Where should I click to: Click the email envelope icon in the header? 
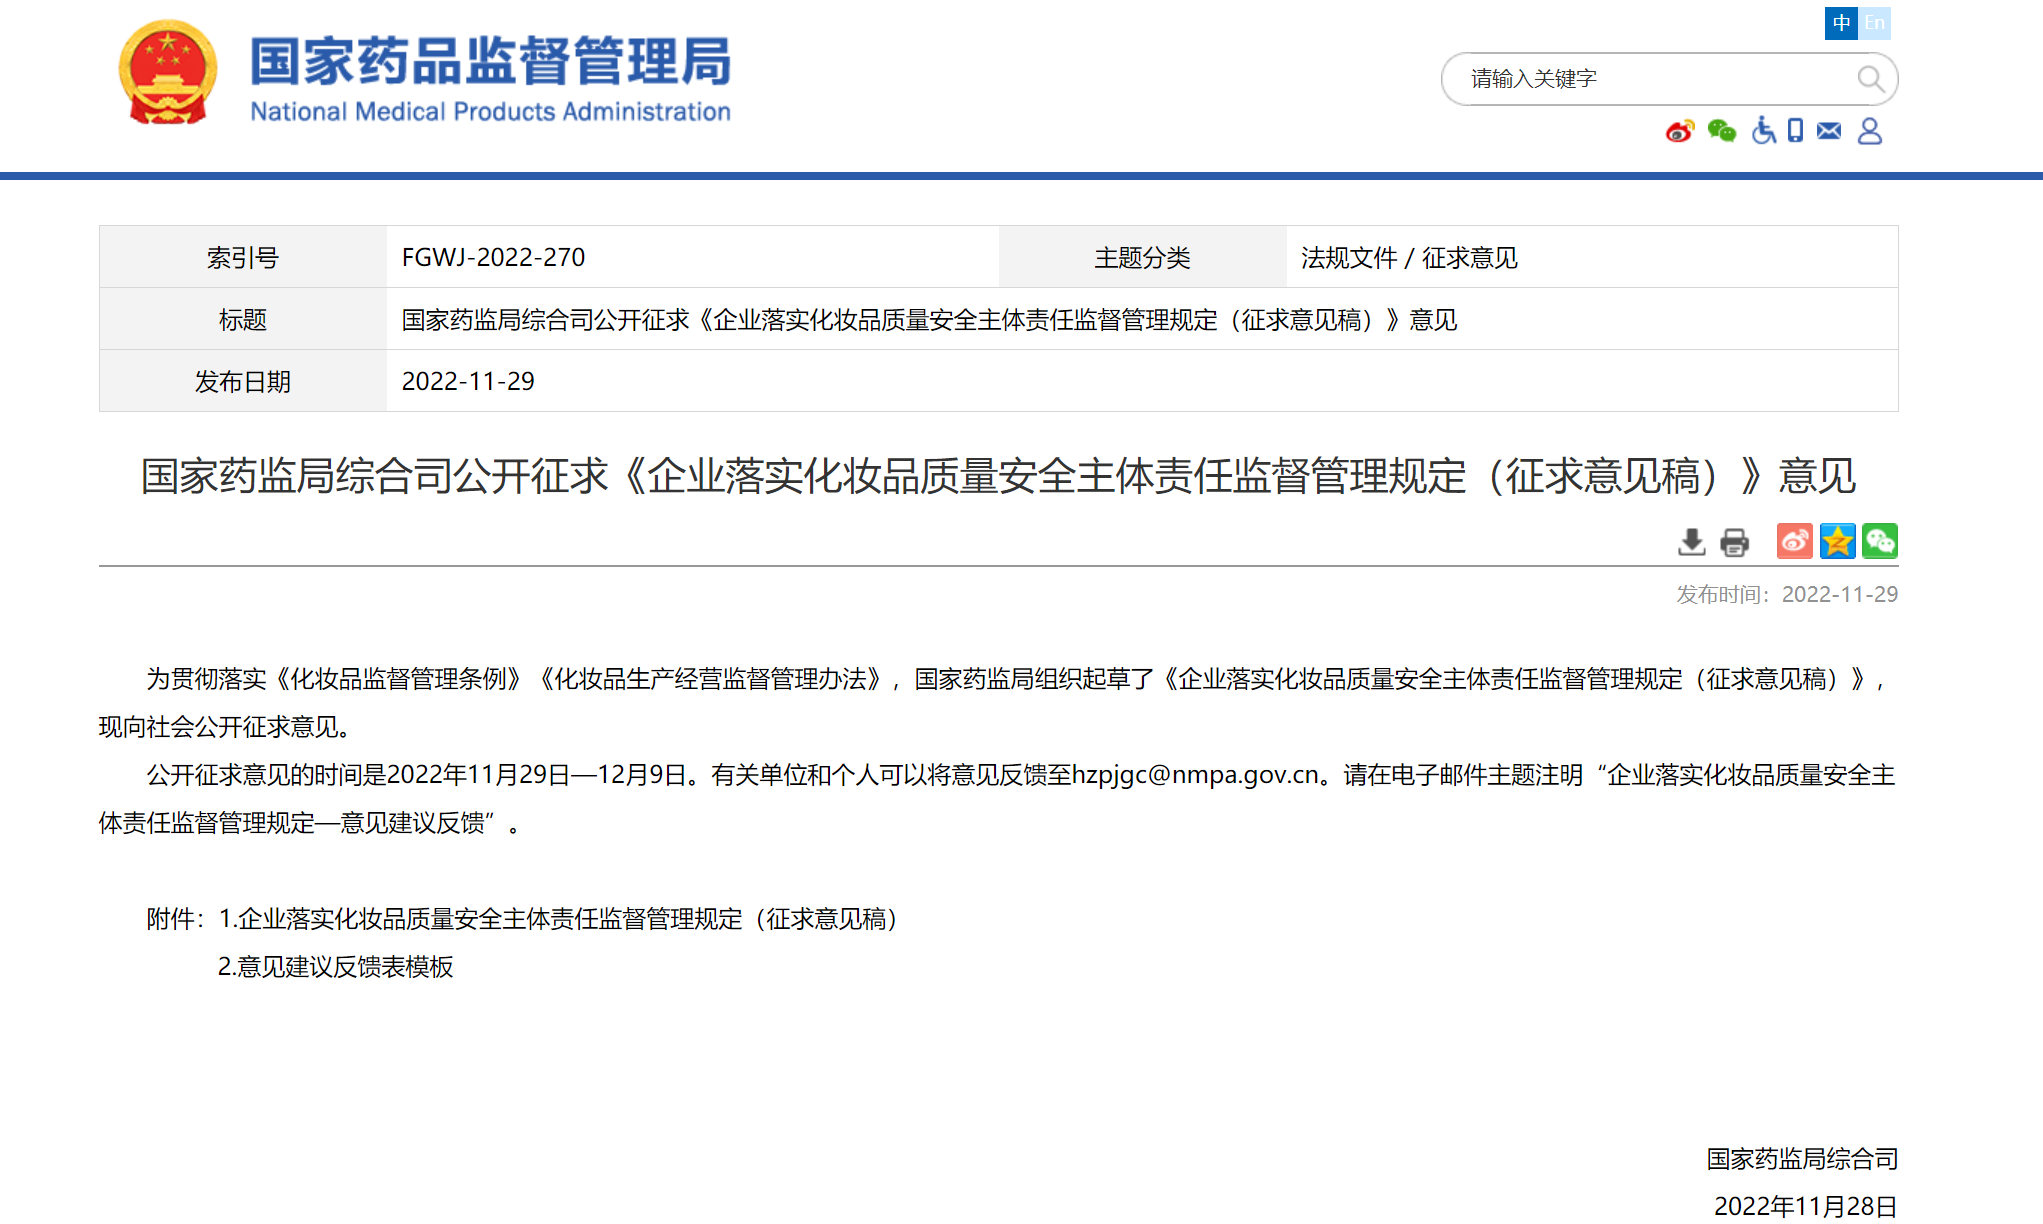[x=1829, y=130]
